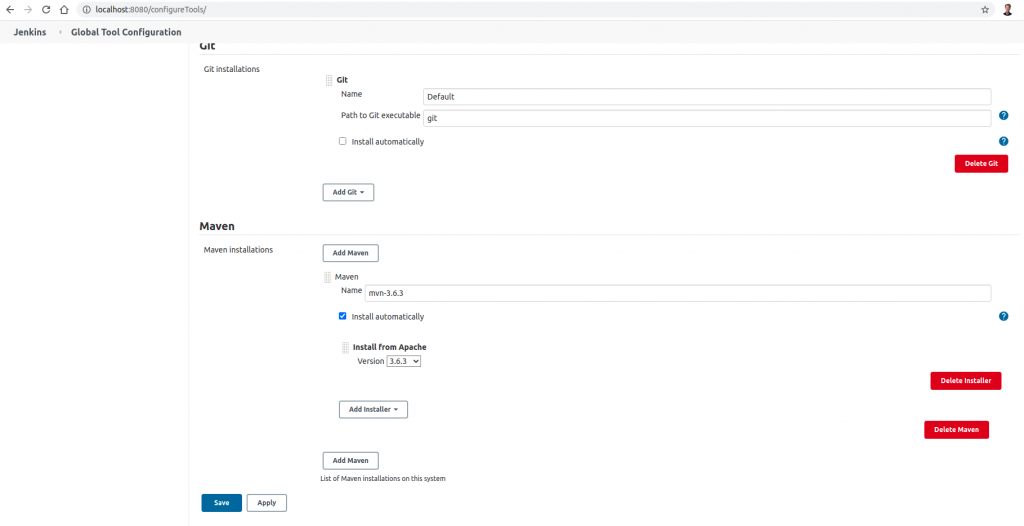The height and width of the screenshot is (526, 1024).
Task: Reload the page with the refresh icon
Action: tap(46, 9)
